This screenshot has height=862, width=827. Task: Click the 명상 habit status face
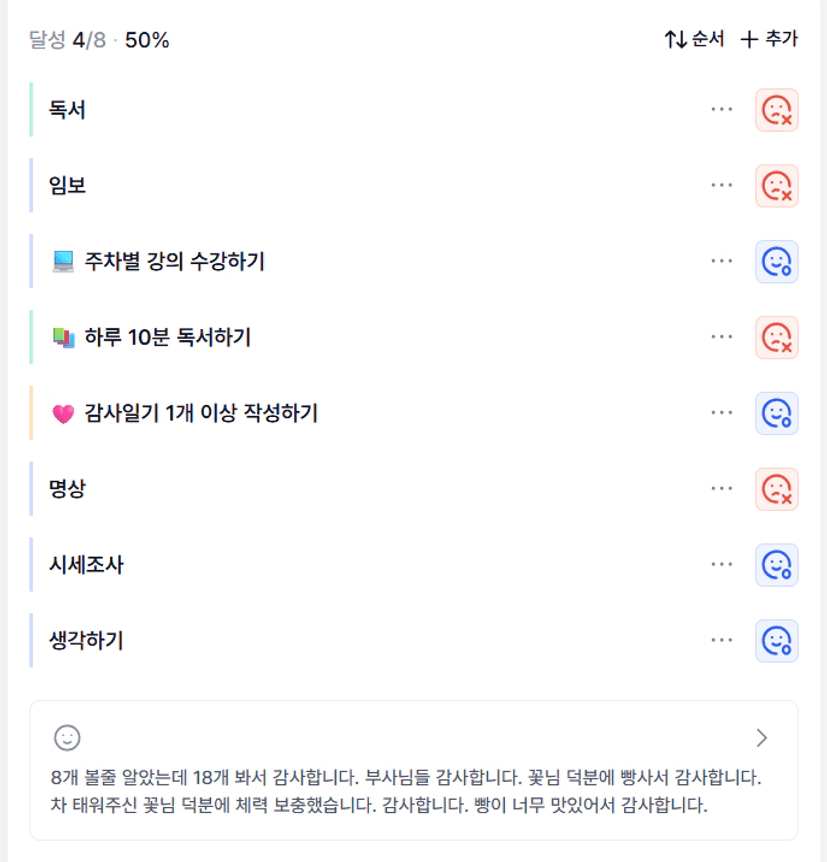[x=776, y=489]
